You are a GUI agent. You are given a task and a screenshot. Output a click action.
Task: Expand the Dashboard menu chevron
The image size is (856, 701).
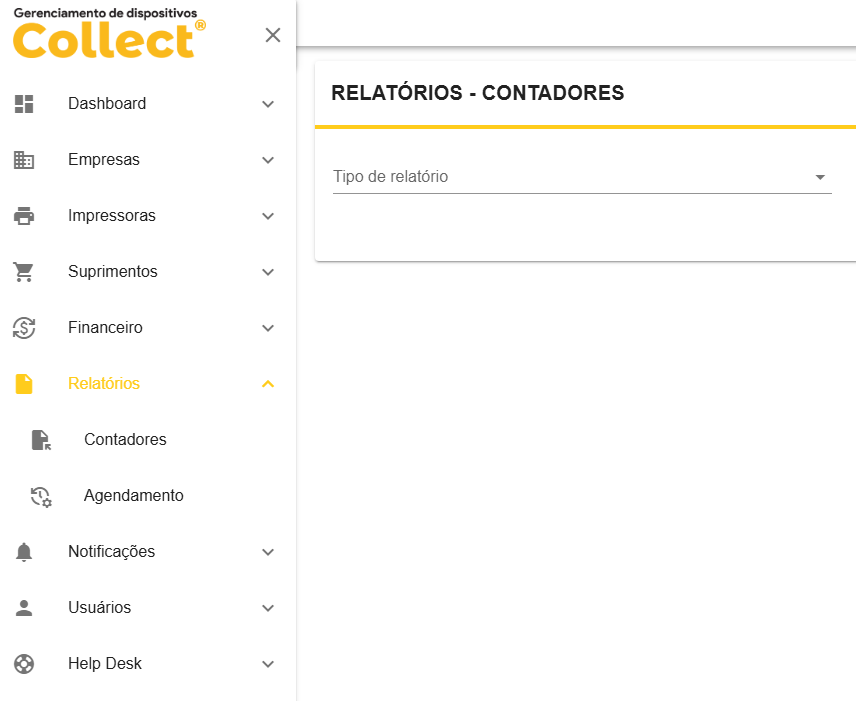(x=268, y=104)
